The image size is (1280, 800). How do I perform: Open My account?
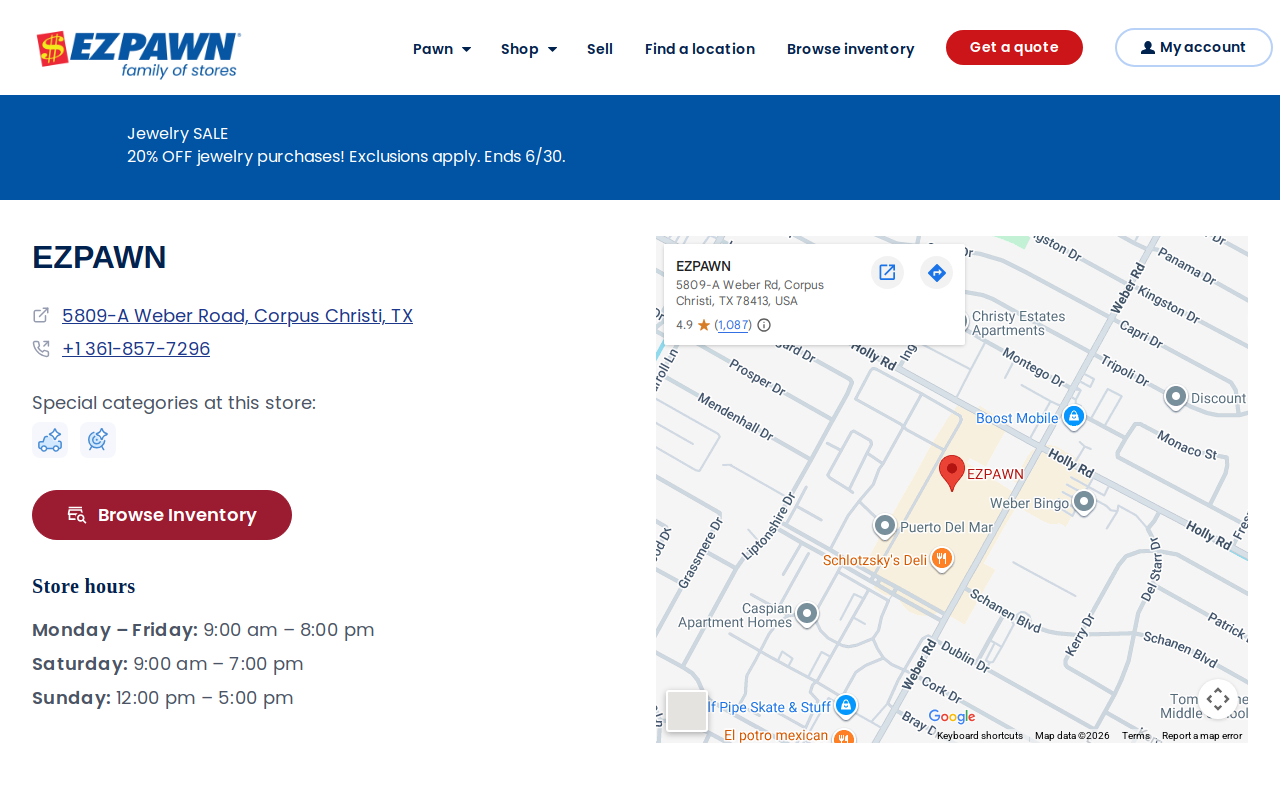point(1193,47)
